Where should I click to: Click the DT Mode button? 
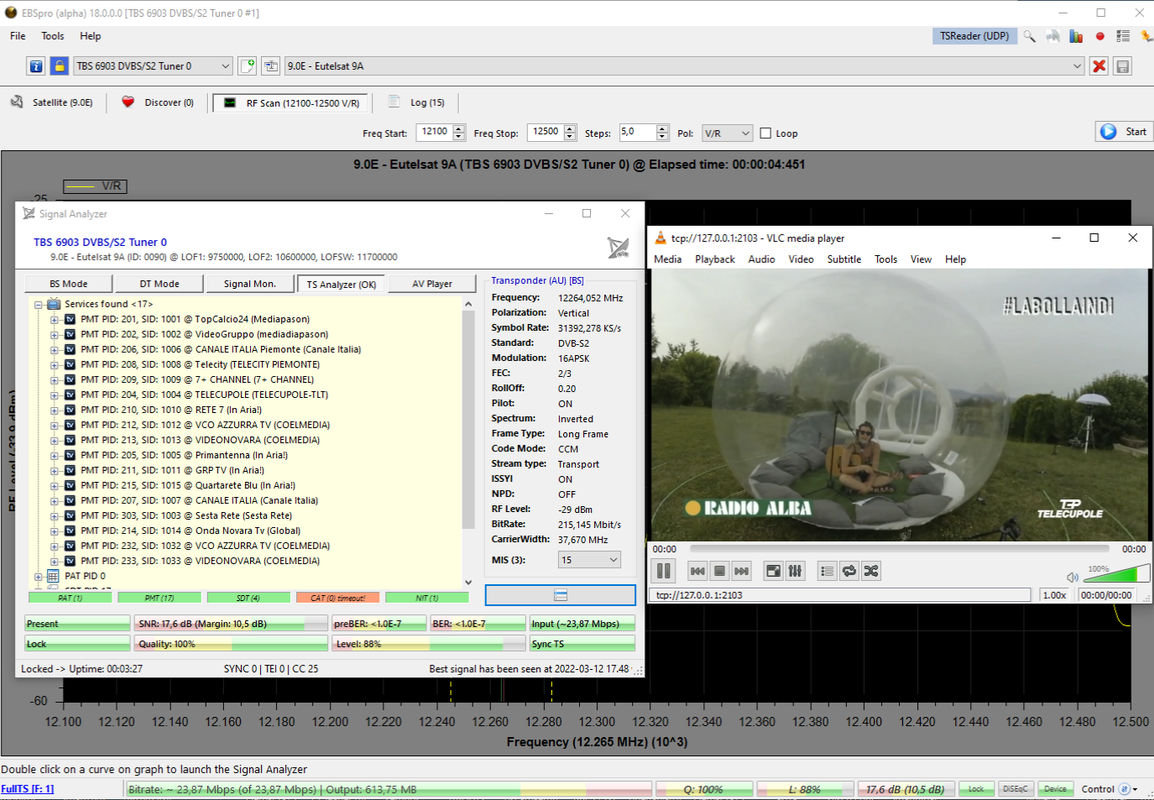[x=159, y=283]
